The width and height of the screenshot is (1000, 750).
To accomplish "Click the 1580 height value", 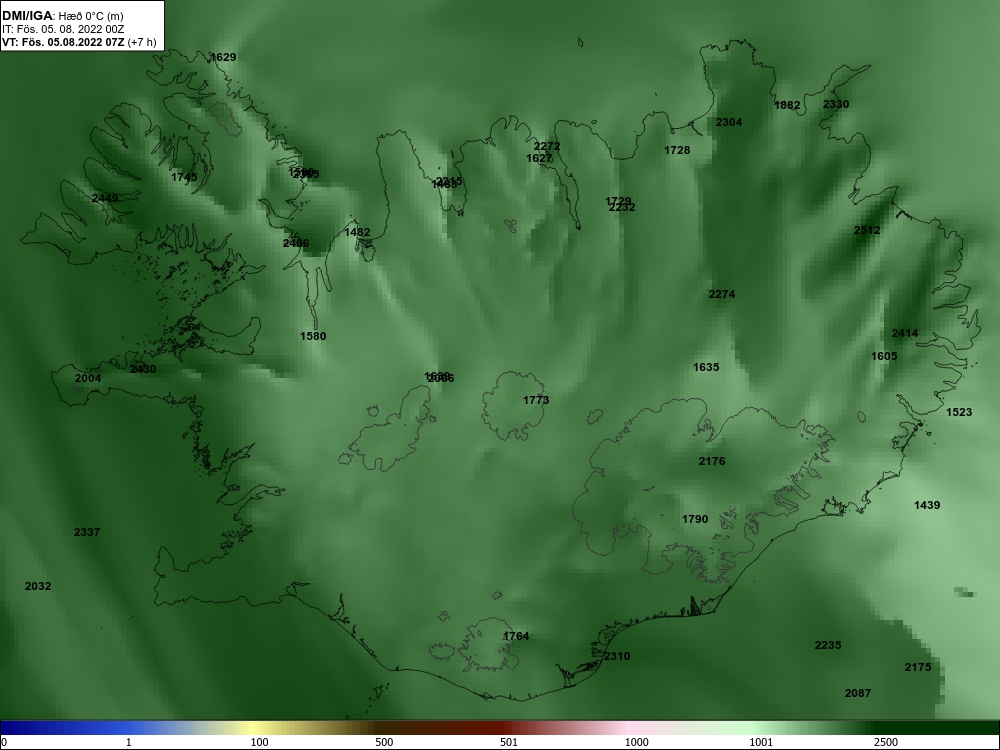I will [313, 336].
